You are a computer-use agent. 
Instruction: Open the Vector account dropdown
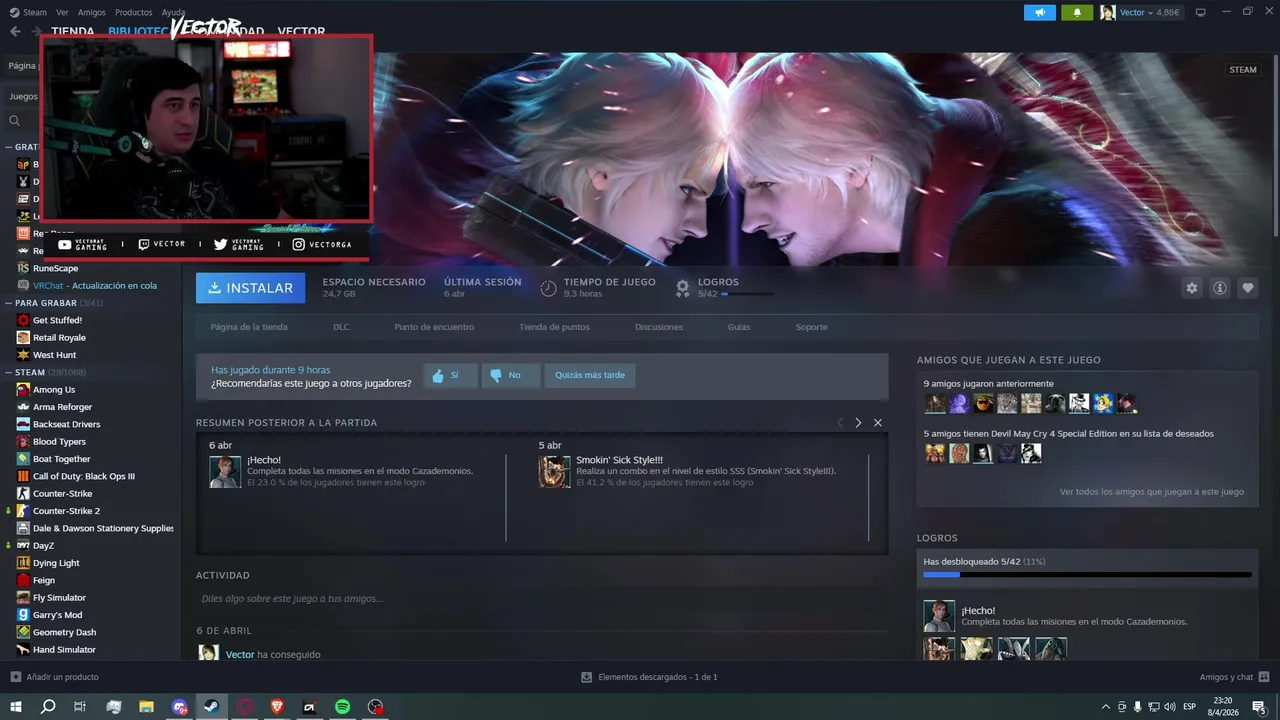coord(1141,13)
